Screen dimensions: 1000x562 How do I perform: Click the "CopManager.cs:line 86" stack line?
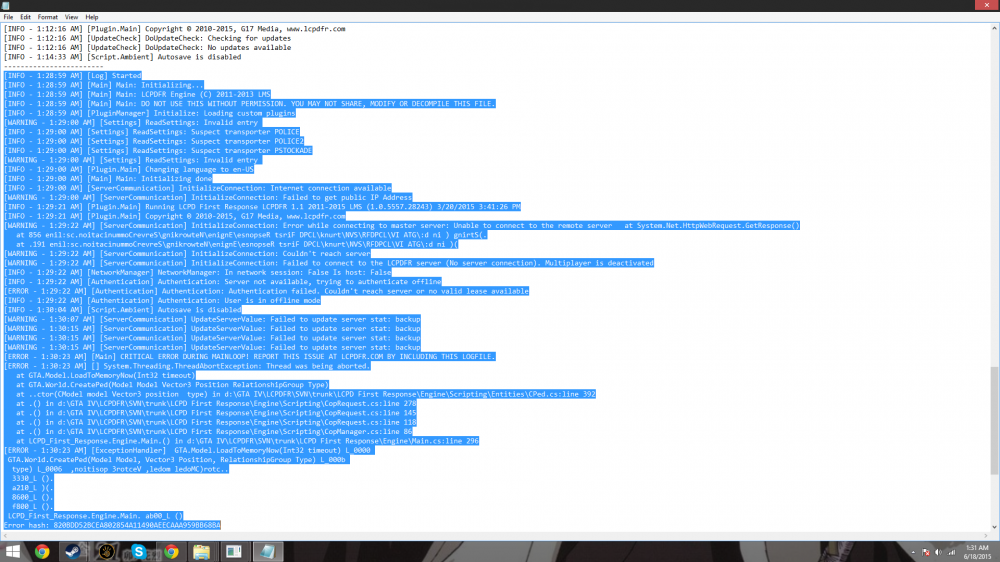point(214,432)
